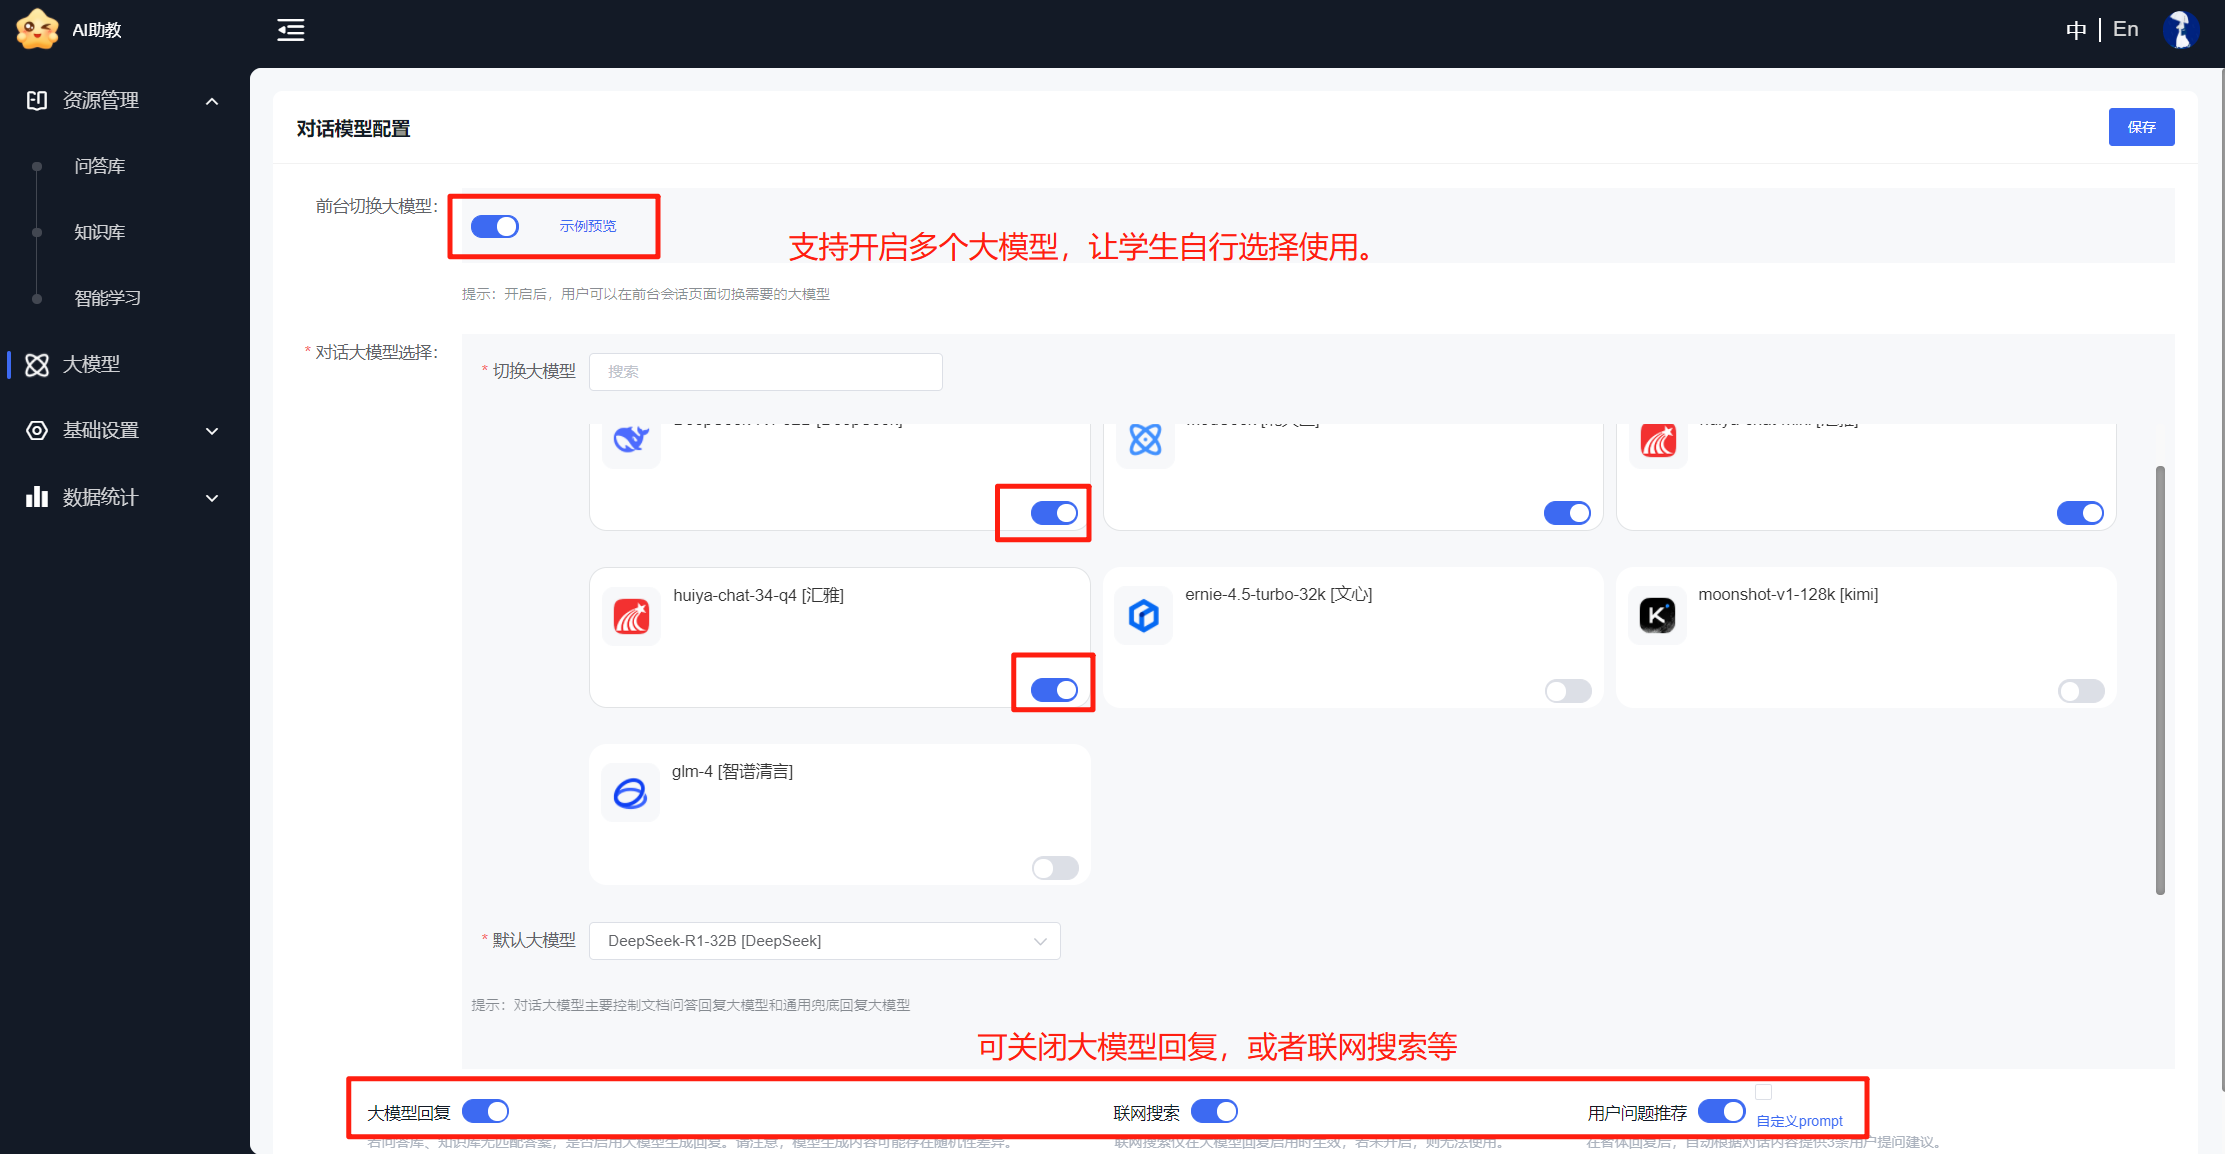Open the 默认大模型 dropdown

coord(824,941)
